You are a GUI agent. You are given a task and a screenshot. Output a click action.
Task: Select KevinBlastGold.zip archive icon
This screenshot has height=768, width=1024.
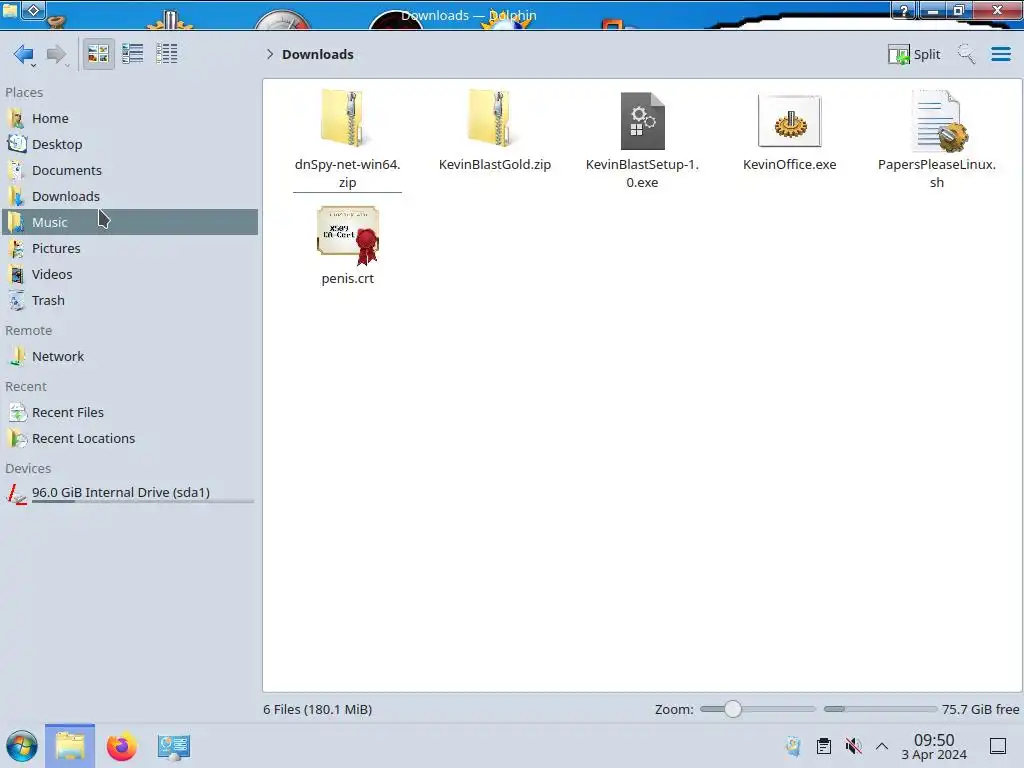(492, 118)
